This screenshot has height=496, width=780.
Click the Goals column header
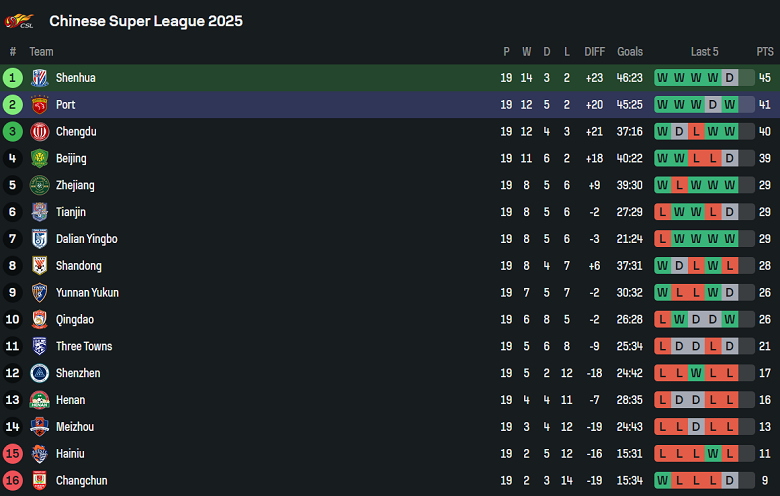click(630, 52)
